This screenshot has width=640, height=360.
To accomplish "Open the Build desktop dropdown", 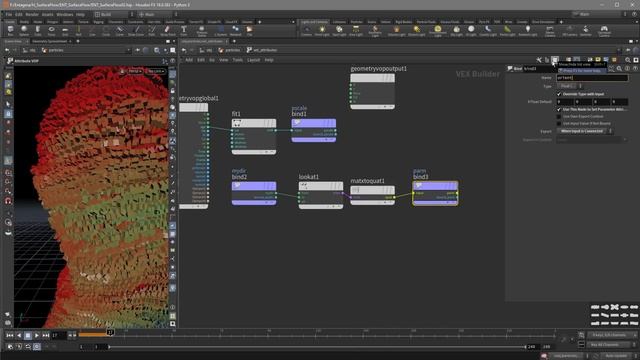I will pyautogui.click(x=115, y=14).
